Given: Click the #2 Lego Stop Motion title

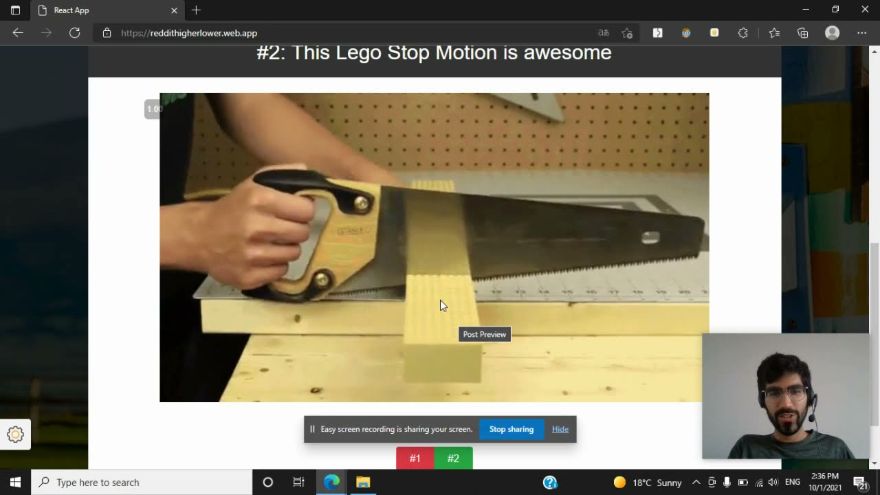Looking at the screenshot, I should 434,53.
